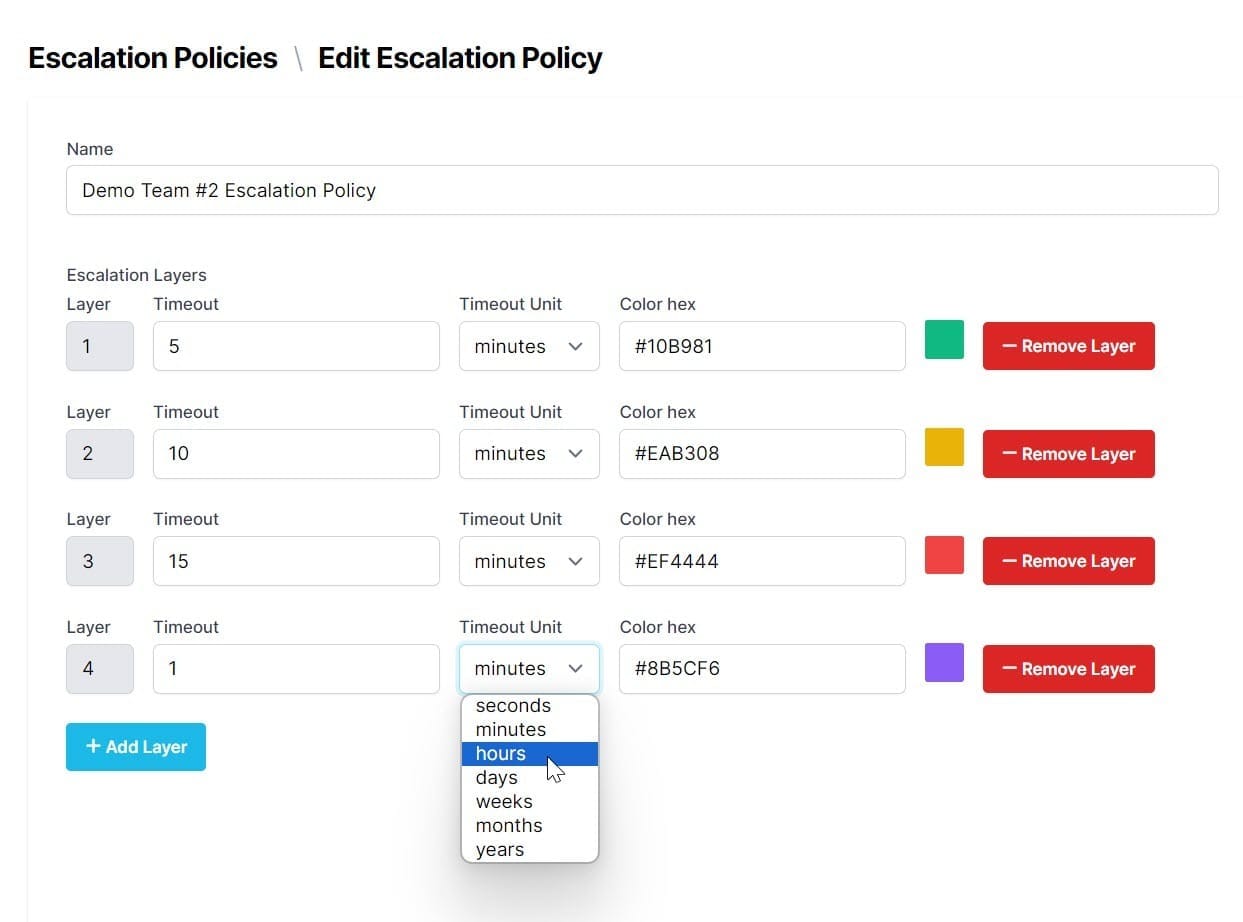Viewport: 1243px width, 922px height.
Task: Click the chevron on layer 2 Timeout Unit selector
Action: tap(577, 454)
